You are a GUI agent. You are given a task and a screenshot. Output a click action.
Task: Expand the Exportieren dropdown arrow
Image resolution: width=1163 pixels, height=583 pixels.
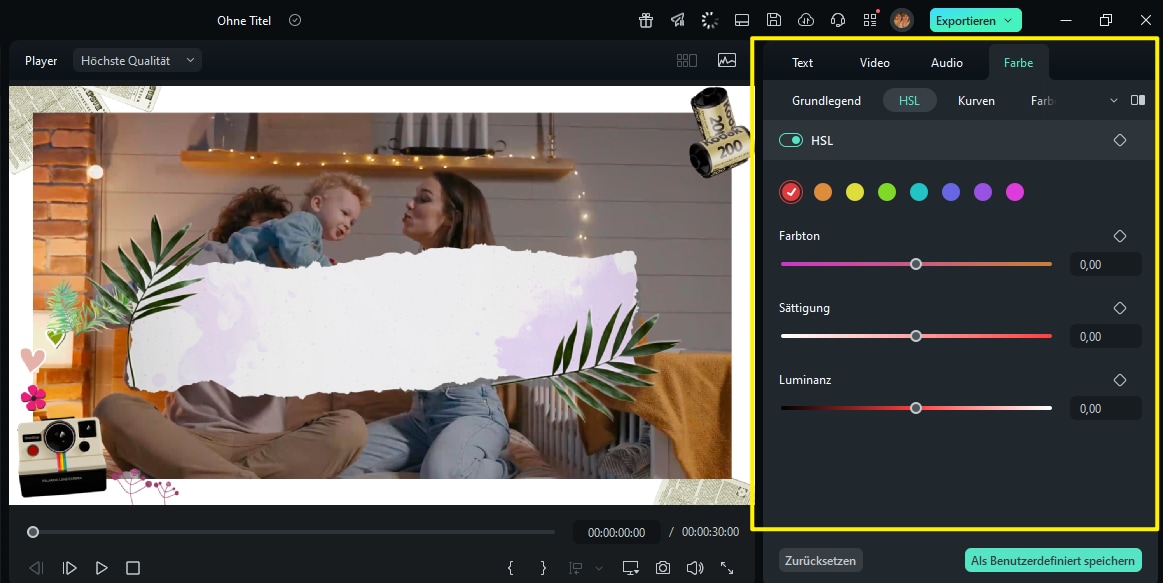(x=1008, y=20)
